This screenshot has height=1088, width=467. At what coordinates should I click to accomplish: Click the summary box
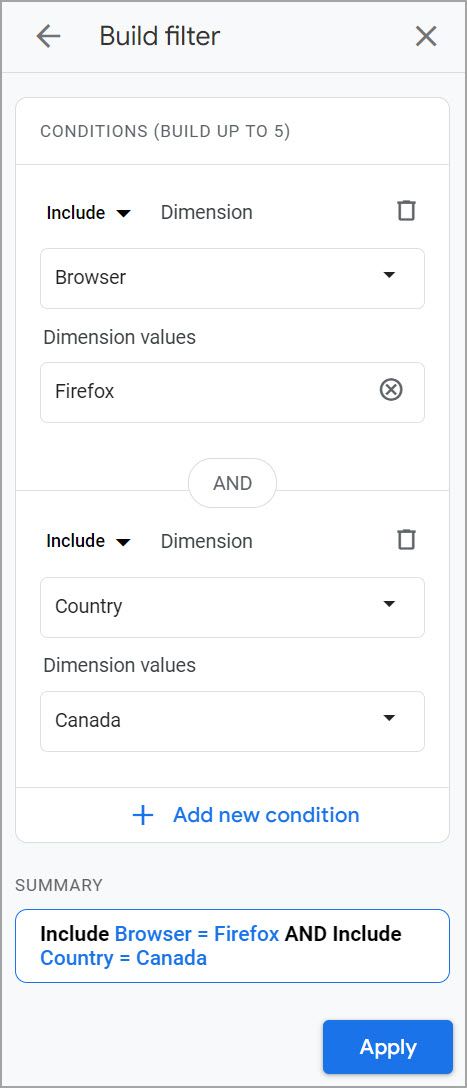pos(232,946)
